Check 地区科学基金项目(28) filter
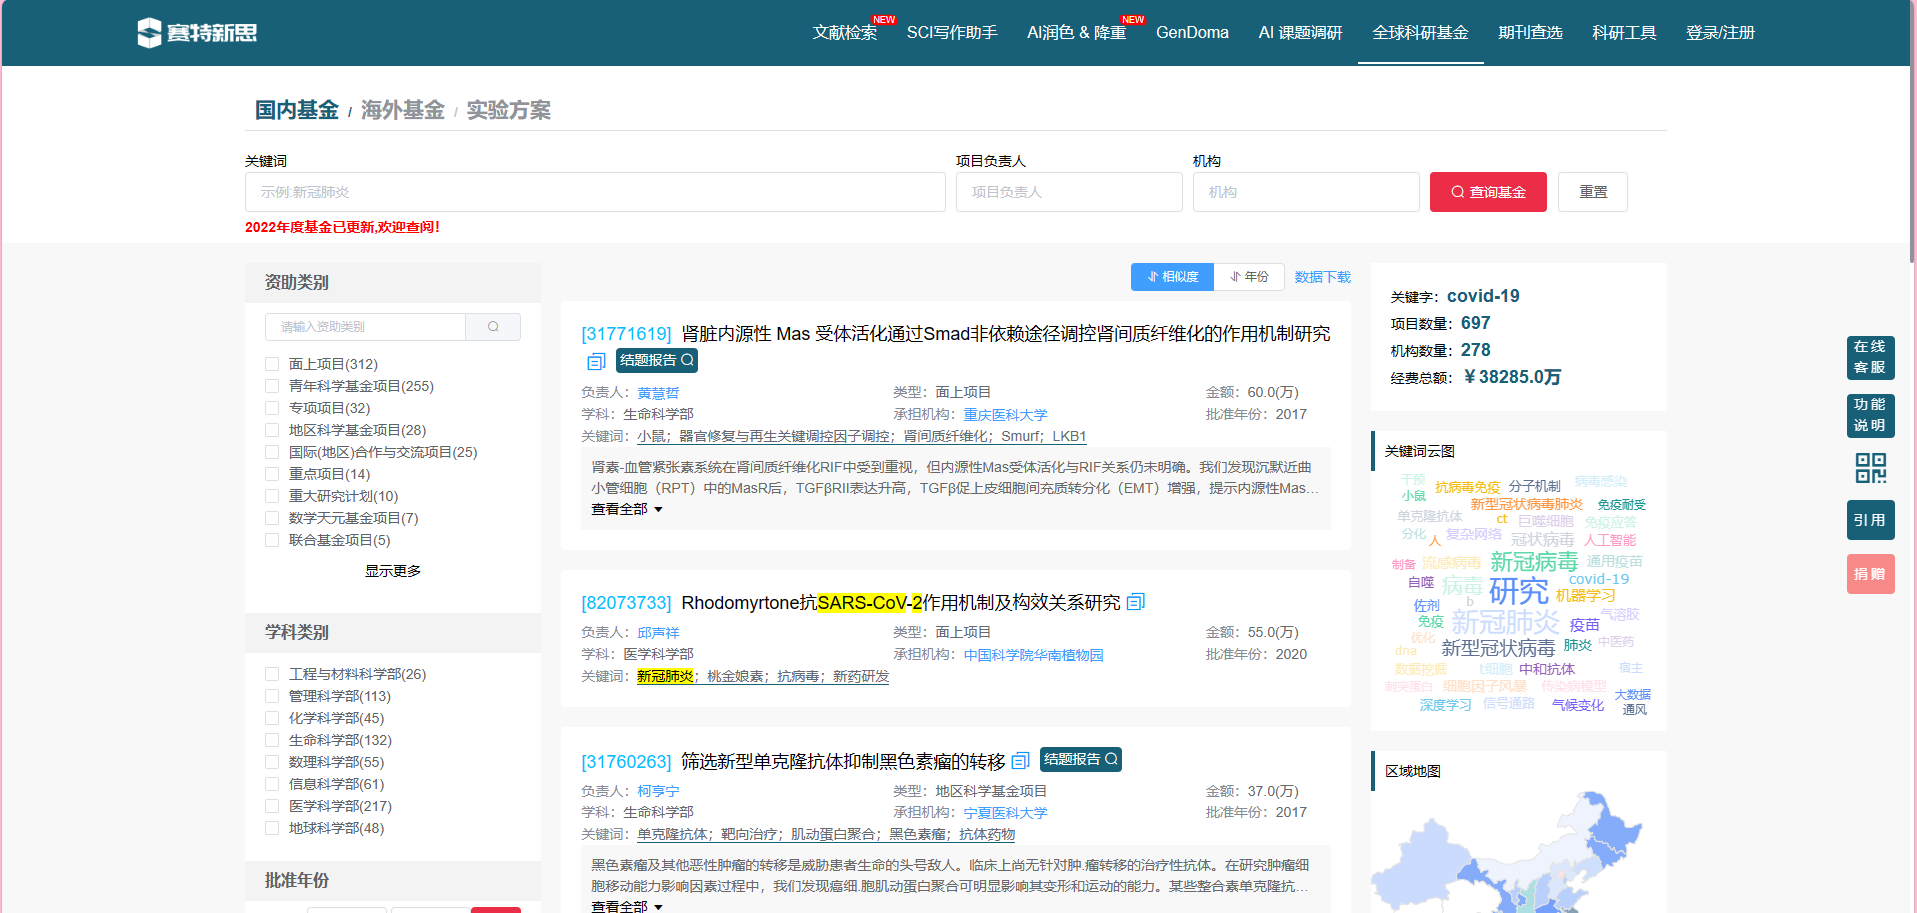 click(x=272, y=430)
